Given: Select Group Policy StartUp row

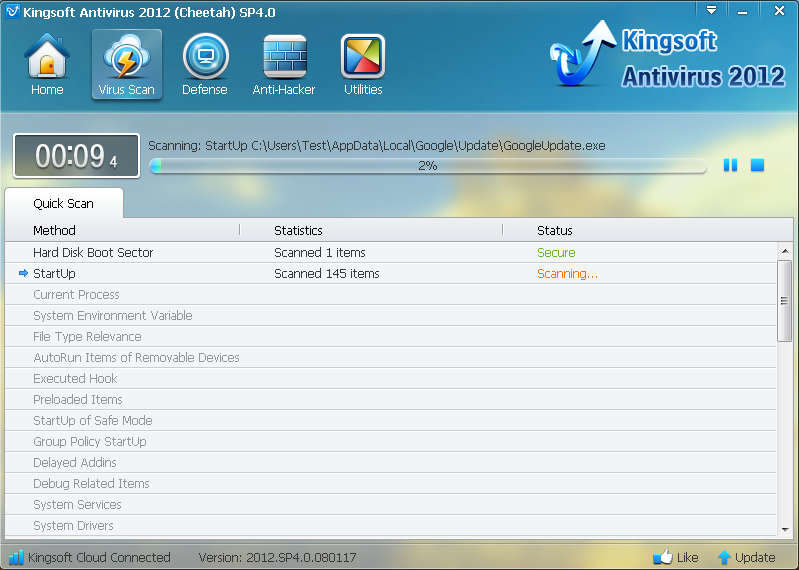Looking at the screenshot, I should [391, 441].
